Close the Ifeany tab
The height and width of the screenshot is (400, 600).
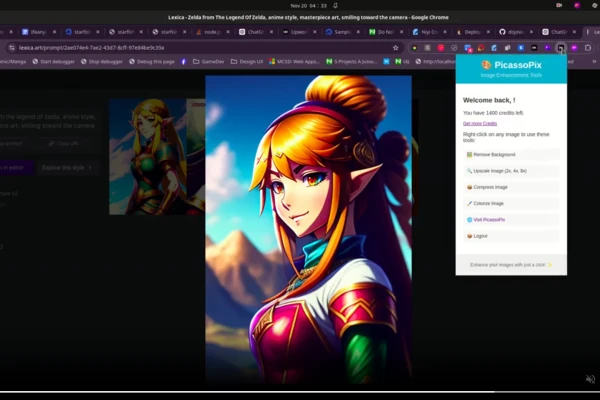[54, 32]
